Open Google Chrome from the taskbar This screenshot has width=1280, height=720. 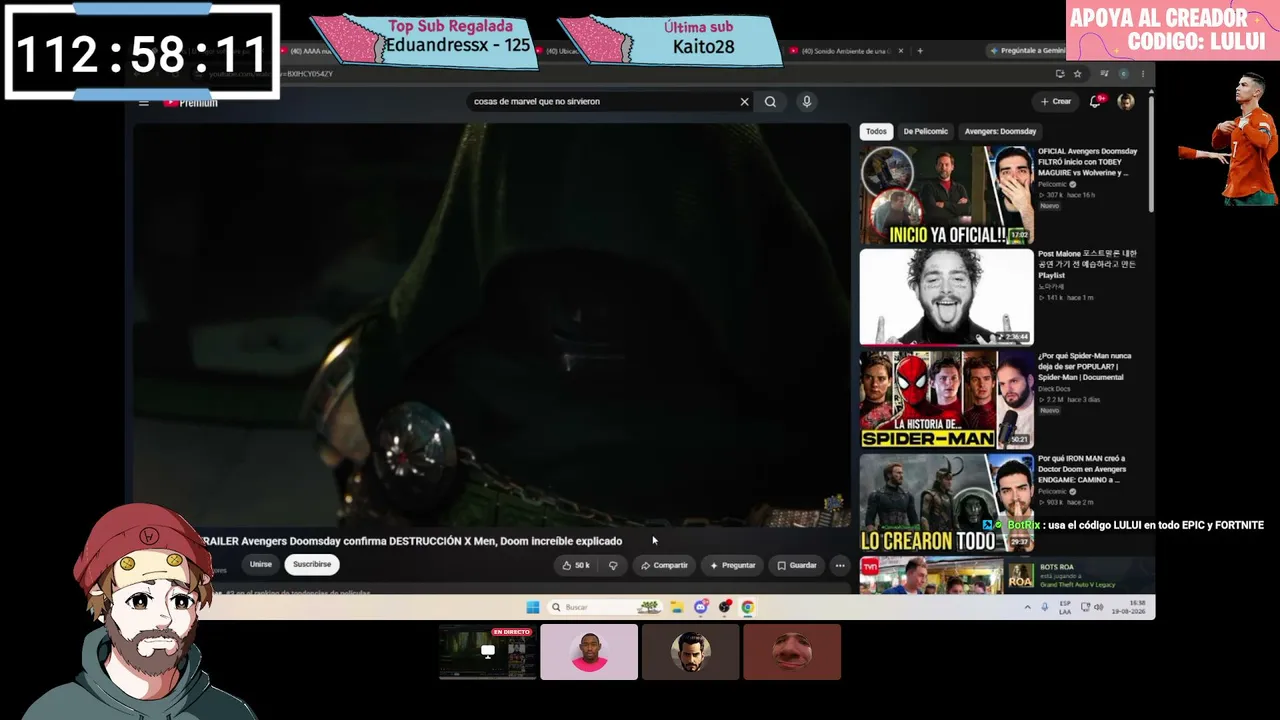pyautogui.click(x=747, y=607)
